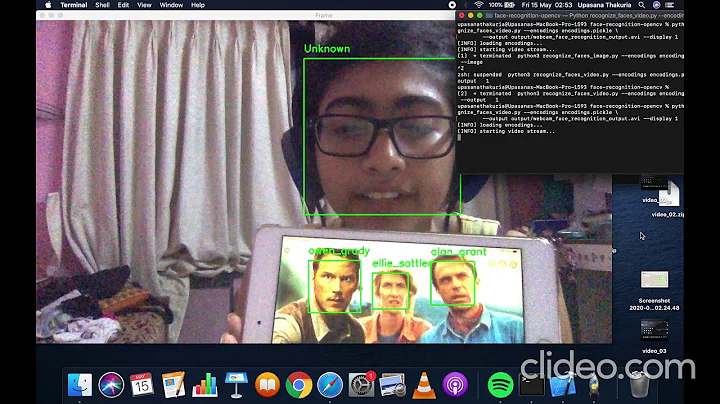Open Preview from the dock

[x=392, y=385]
